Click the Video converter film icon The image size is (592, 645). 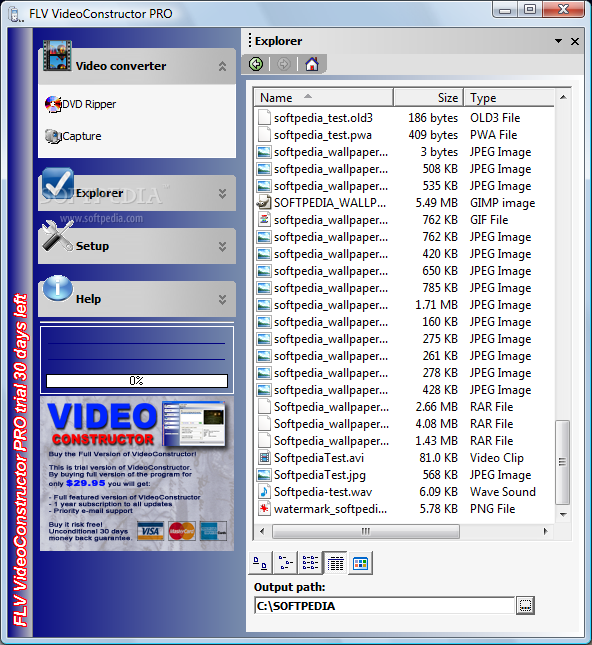(x=57, y=56)
